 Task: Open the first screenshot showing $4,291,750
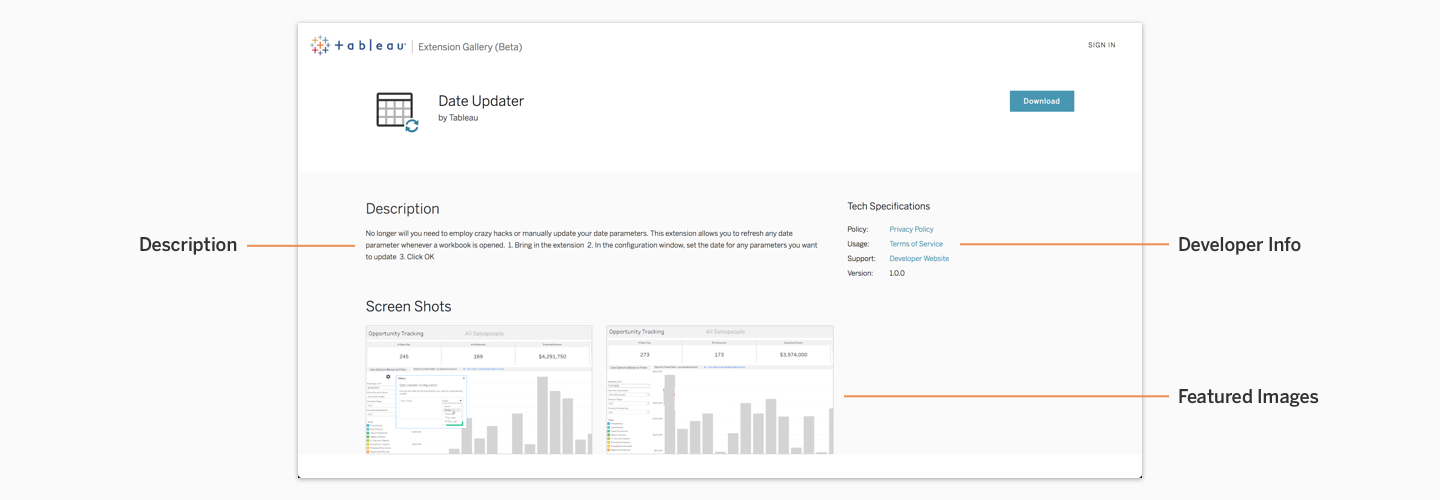coord(478,389)
